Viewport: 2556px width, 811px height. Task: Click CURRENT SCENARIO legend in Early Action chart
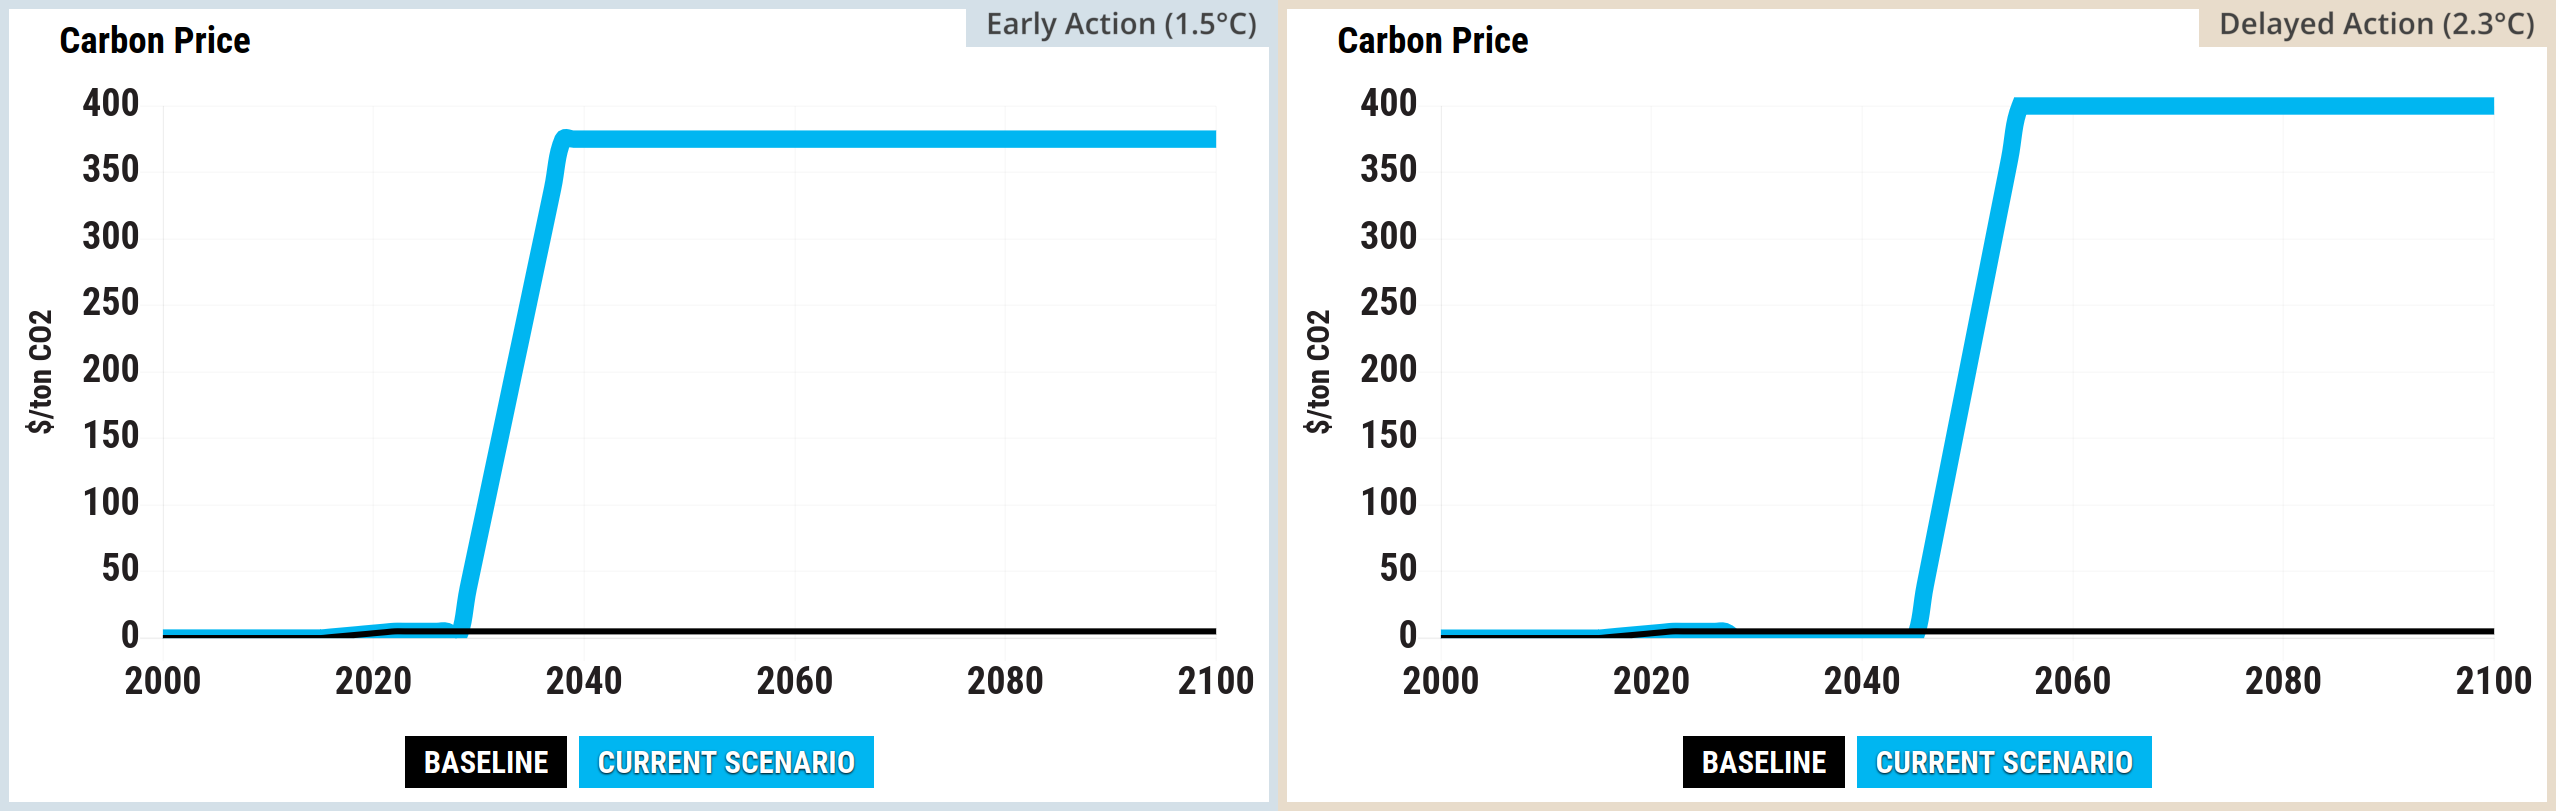coord(726,762)
